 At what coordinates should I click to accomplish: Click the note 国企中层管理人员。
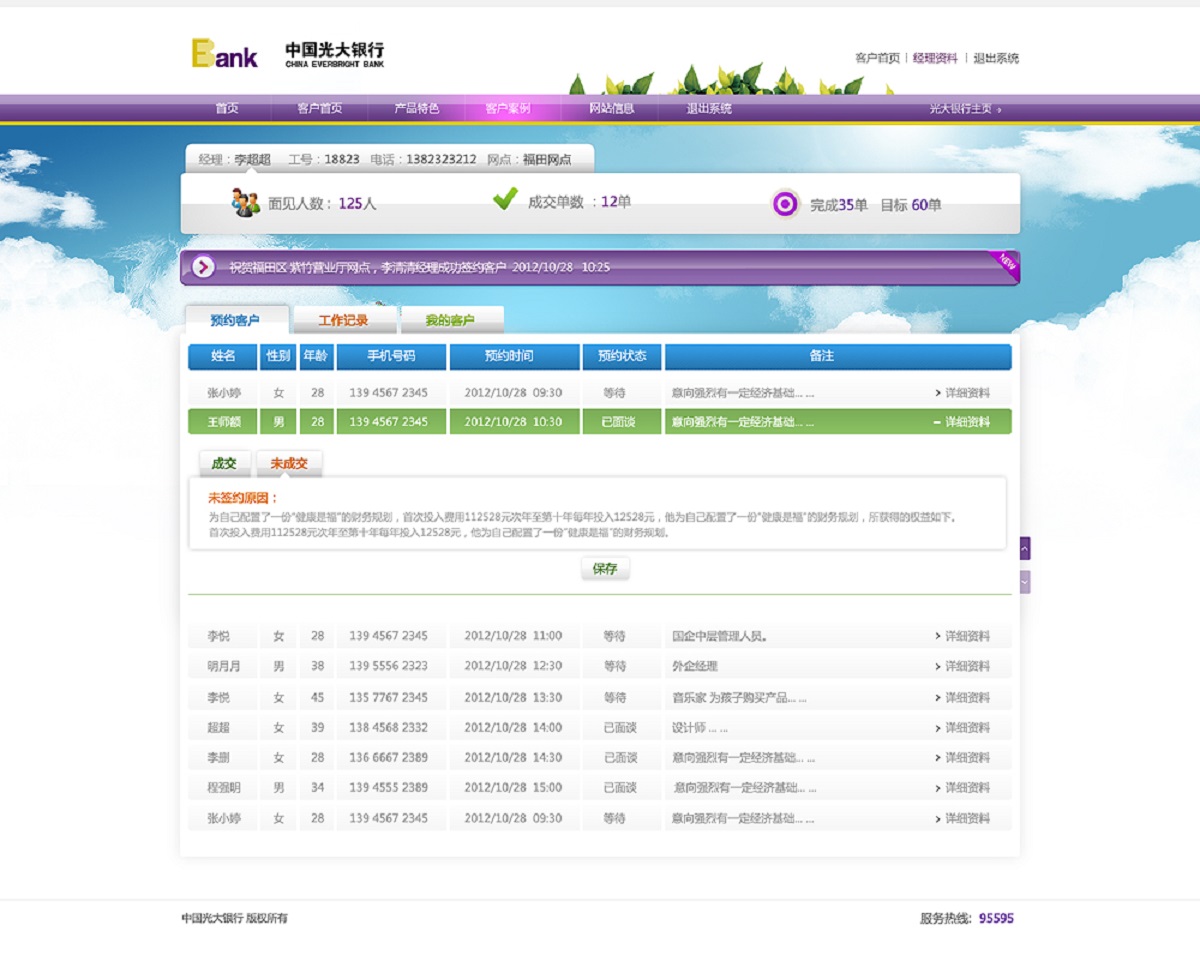click(720, 636)
